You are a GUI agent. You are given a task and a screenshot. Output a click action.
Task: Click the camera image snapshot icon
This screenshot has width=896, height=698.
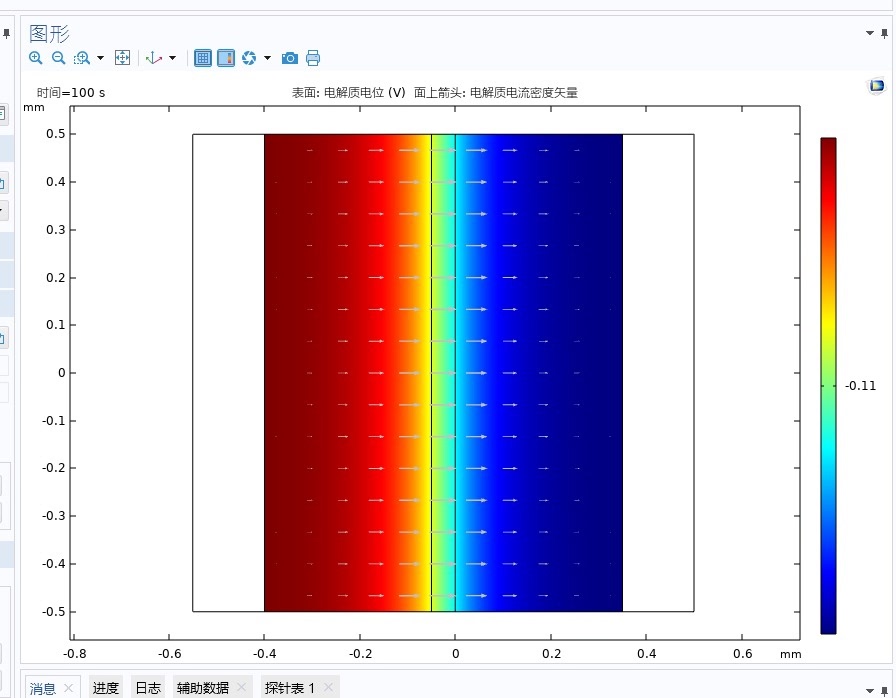point(290,58)
